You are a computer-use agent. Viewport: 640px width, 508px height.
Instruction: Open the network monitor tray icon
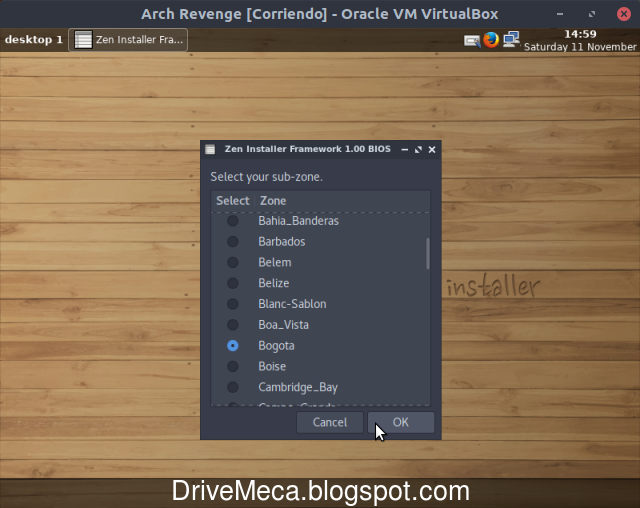click(x=511, y=40)
